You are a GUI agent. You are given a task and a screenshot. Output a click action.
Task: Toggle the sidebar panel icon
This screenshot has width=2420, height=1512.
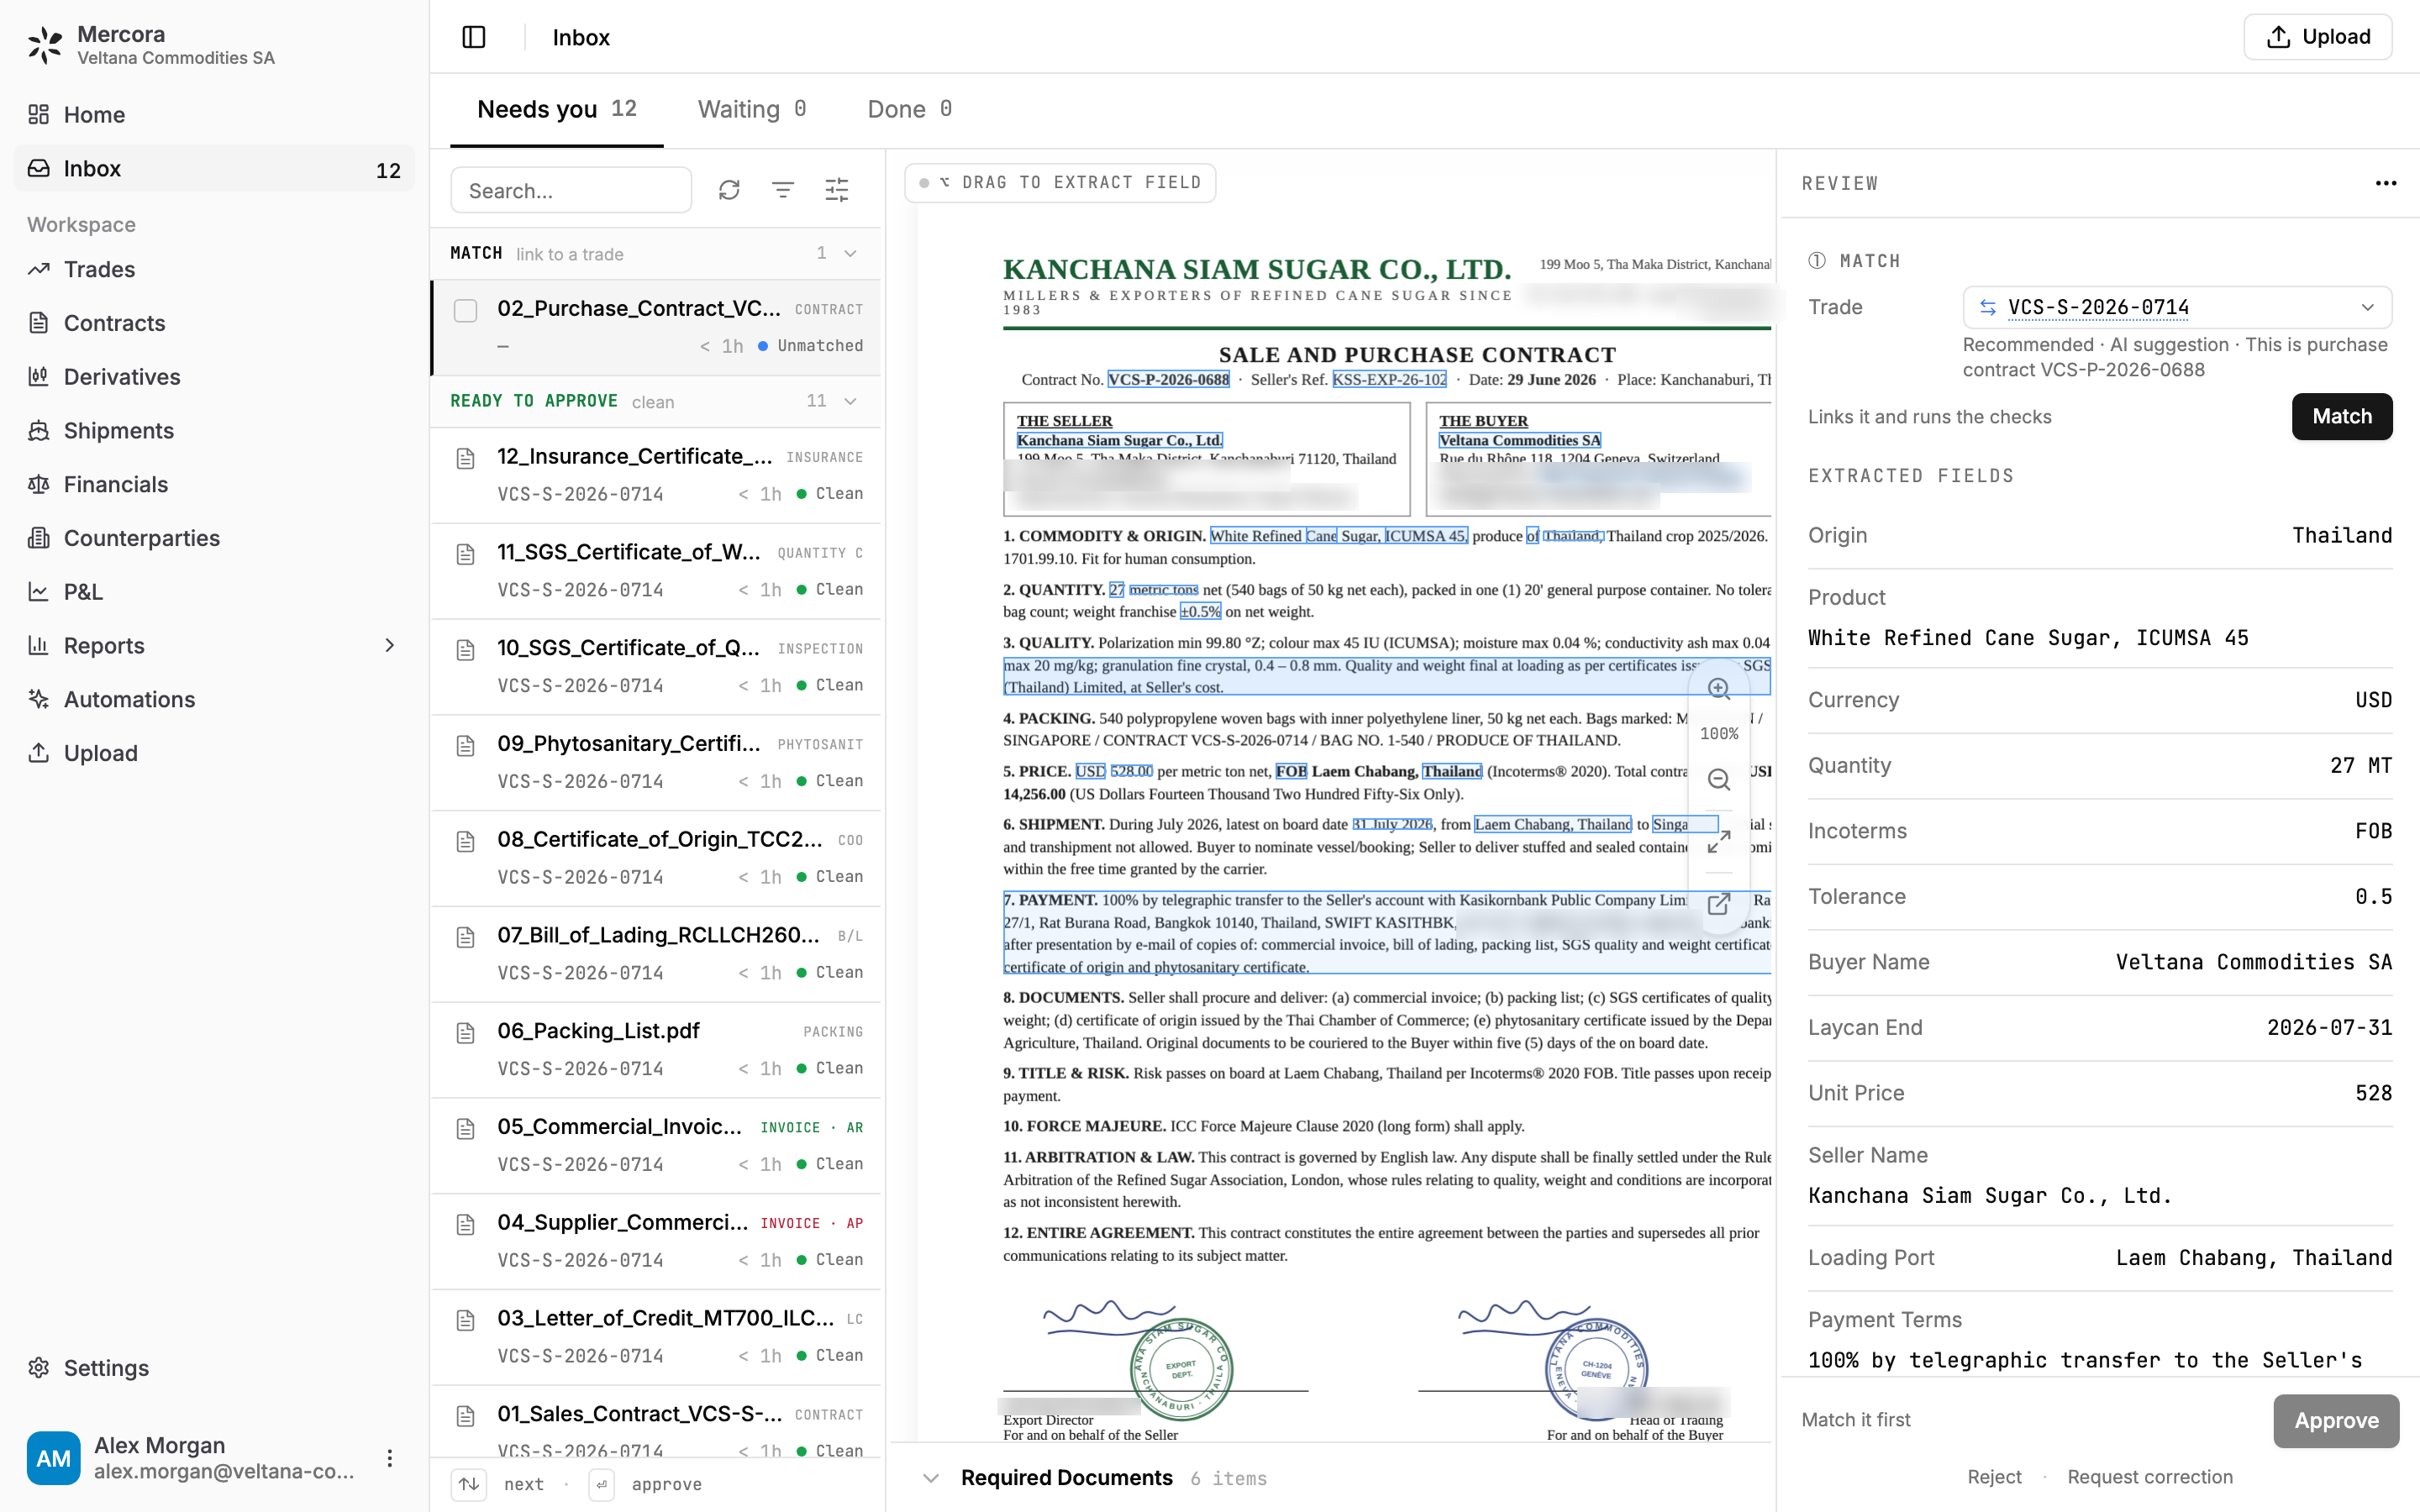pyautogui.click(x=474, y=37)
